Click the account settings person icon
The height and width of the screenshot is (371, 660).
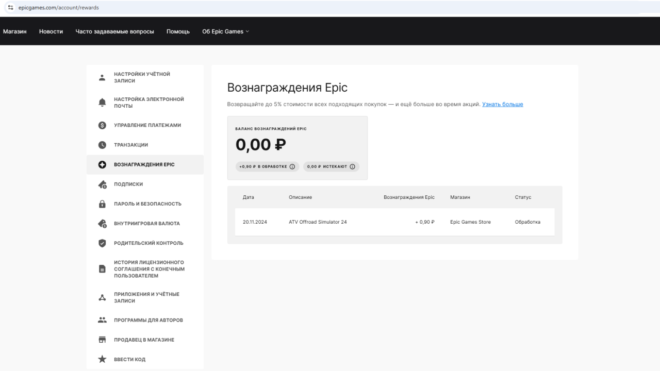click(102, 77)
